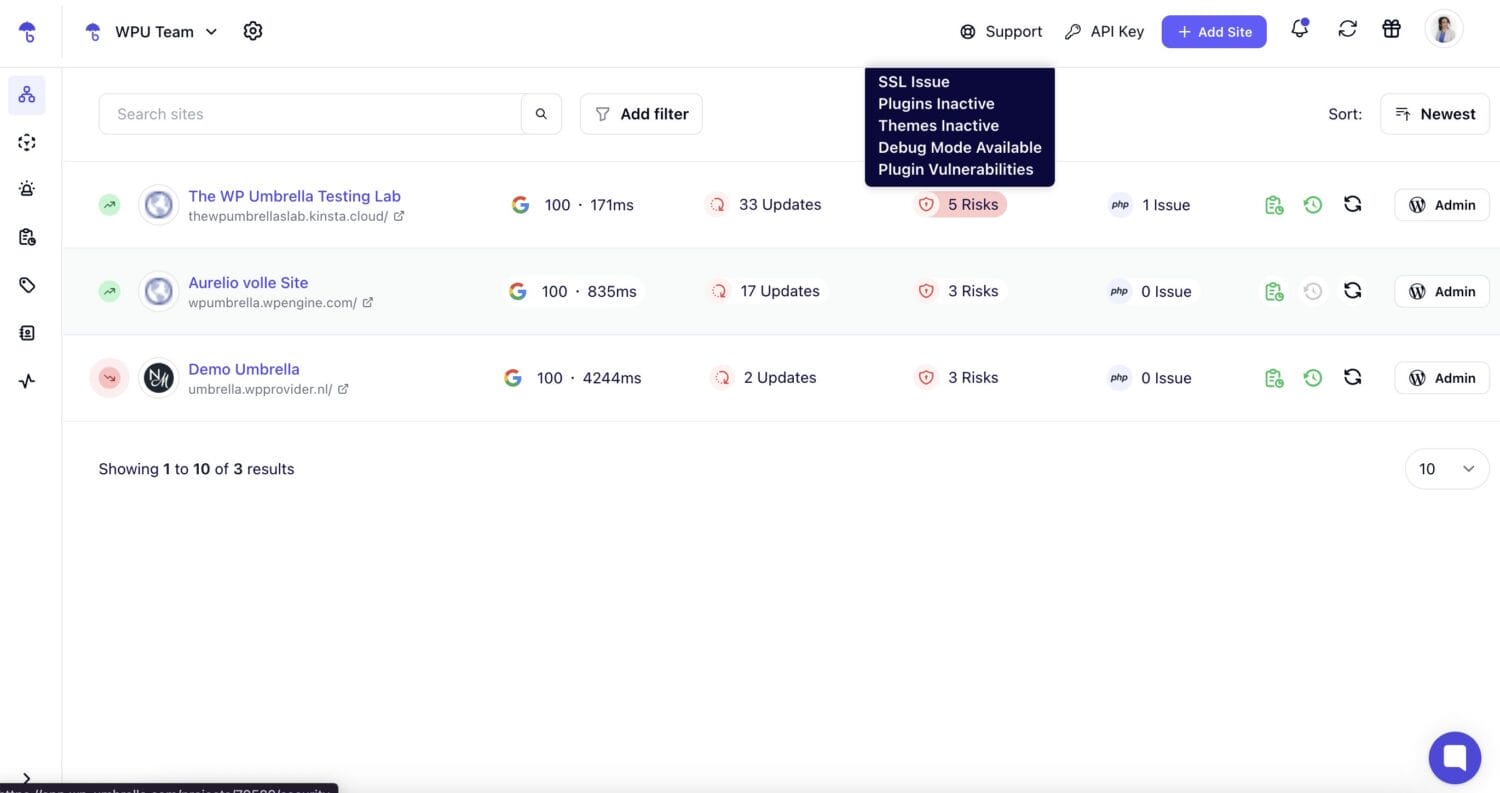This screenshot has width=1500, height=793.
Task: Open the activity pulse icon in the sidebar
Action: coord(27,381)
